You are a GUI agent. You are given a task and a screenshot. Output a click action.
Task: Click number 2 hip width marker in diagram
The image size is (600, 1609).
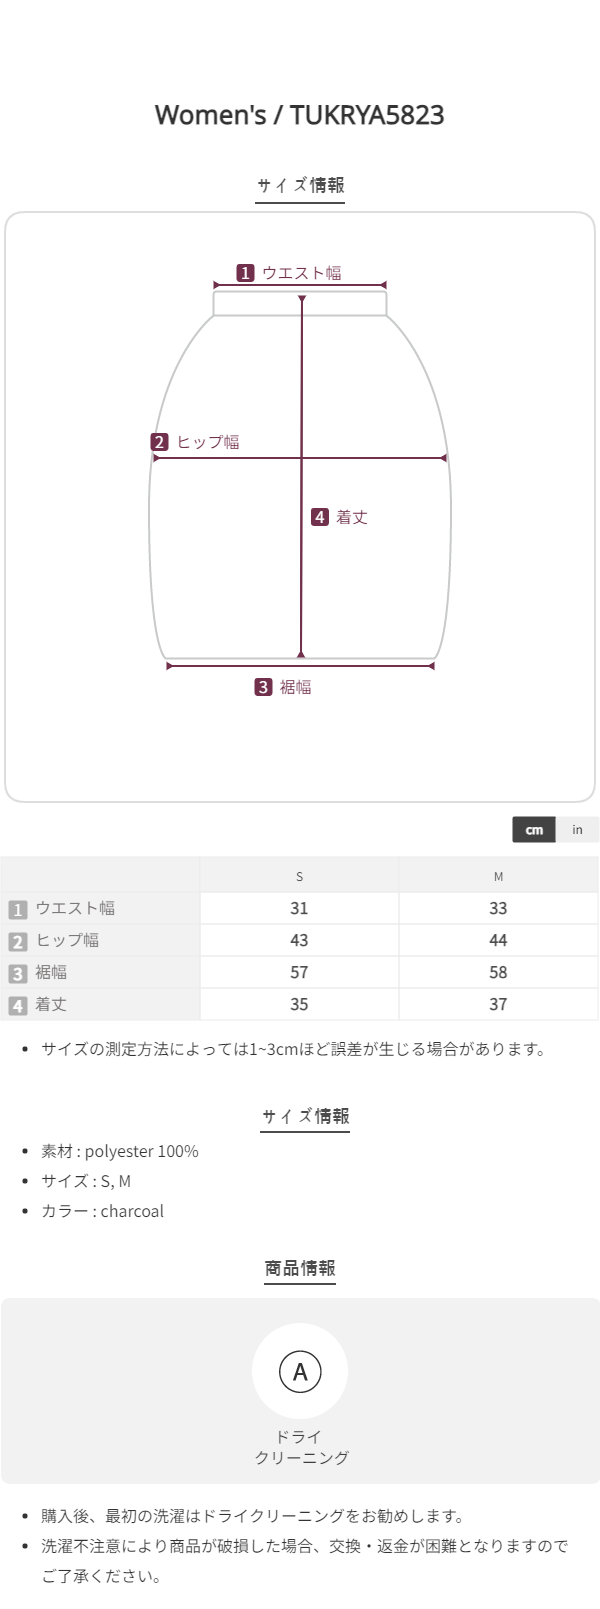(x=160, y=442)
